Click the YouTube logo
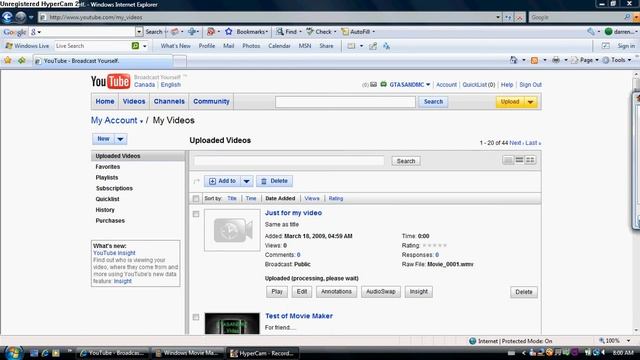The height and width of the screenshot is (360, 640). [x=110, y=81]
